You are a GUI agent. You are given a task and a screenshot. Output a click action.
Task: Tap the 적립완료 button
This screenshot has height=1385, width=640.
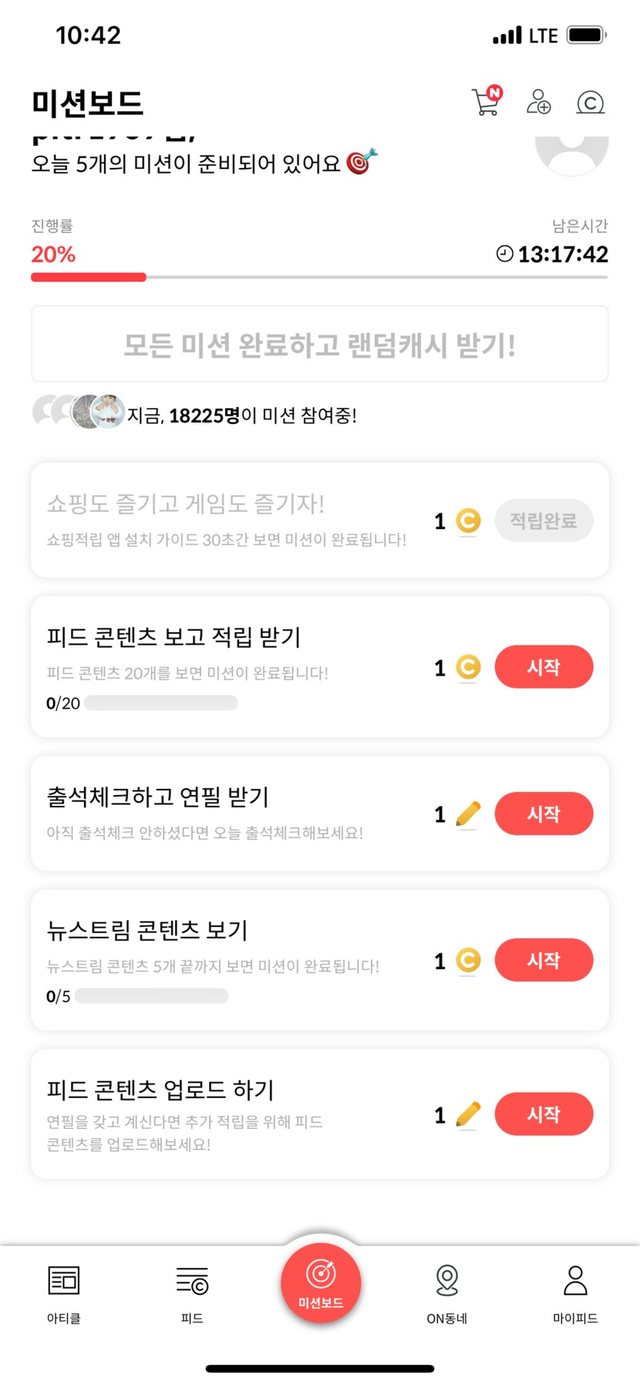coord(543,521)
